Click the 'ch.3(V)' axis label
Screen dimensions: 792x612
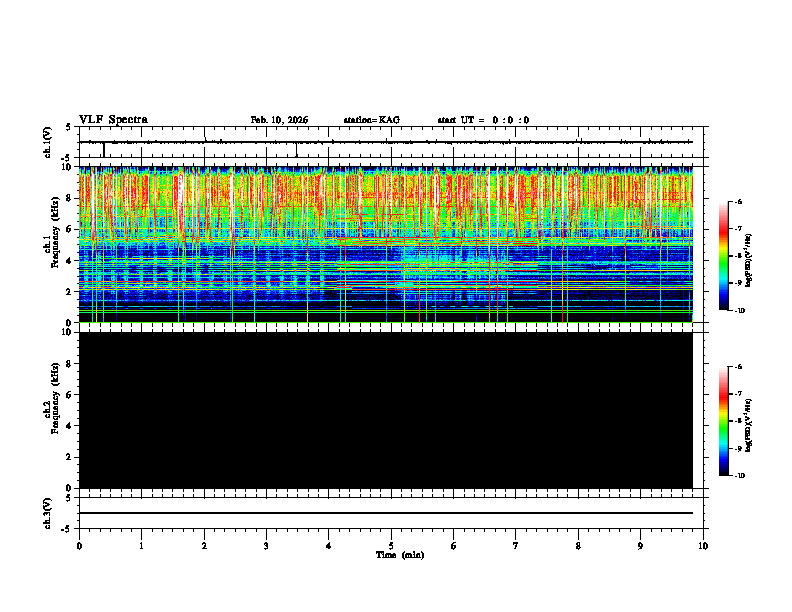click(48, 514)
